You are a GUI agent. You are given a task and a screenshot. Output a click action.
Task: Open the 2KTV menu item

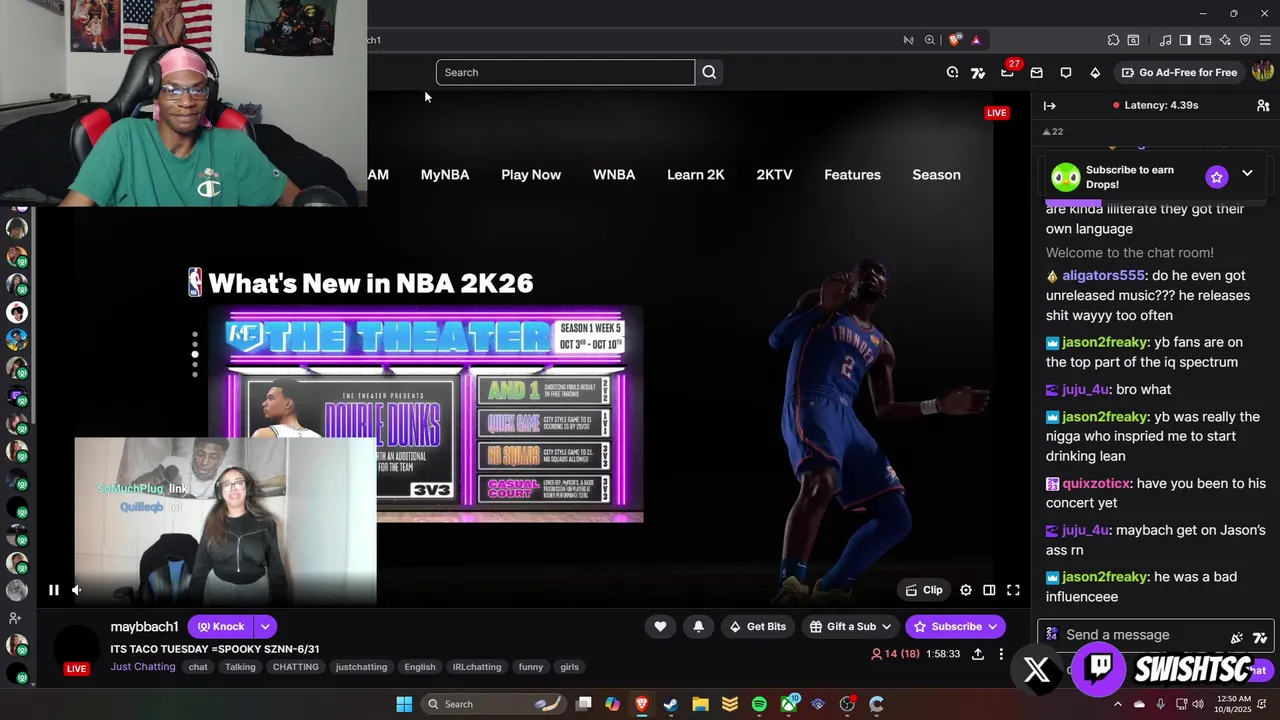[774, 174]
